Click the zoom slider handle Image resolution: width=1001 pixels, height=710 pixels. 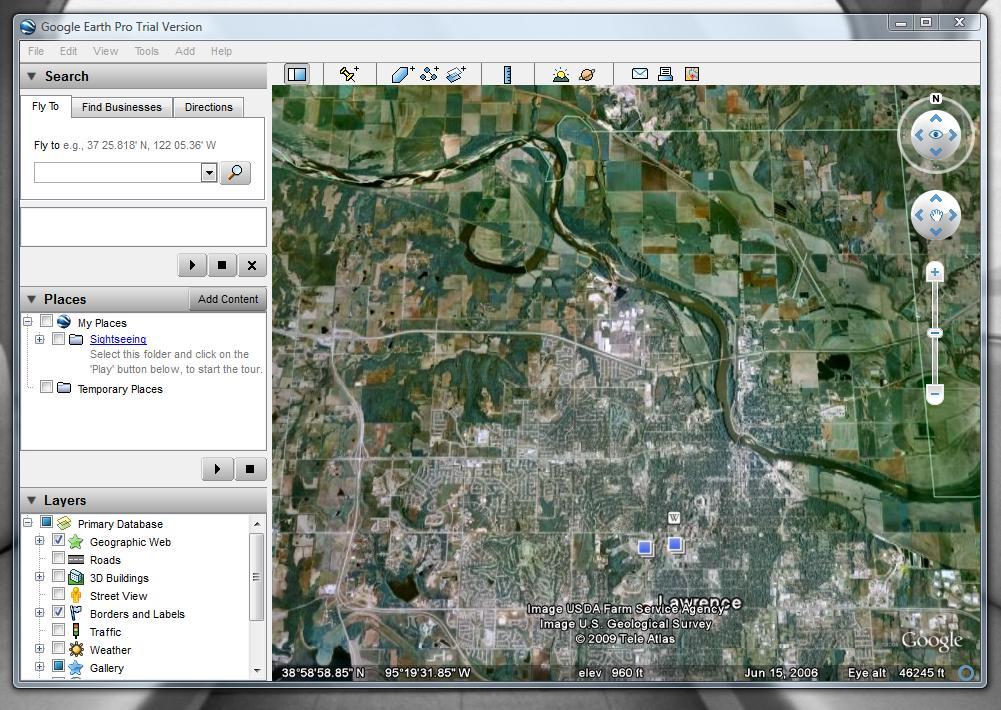pyautogui.click(x=935, y=333)
